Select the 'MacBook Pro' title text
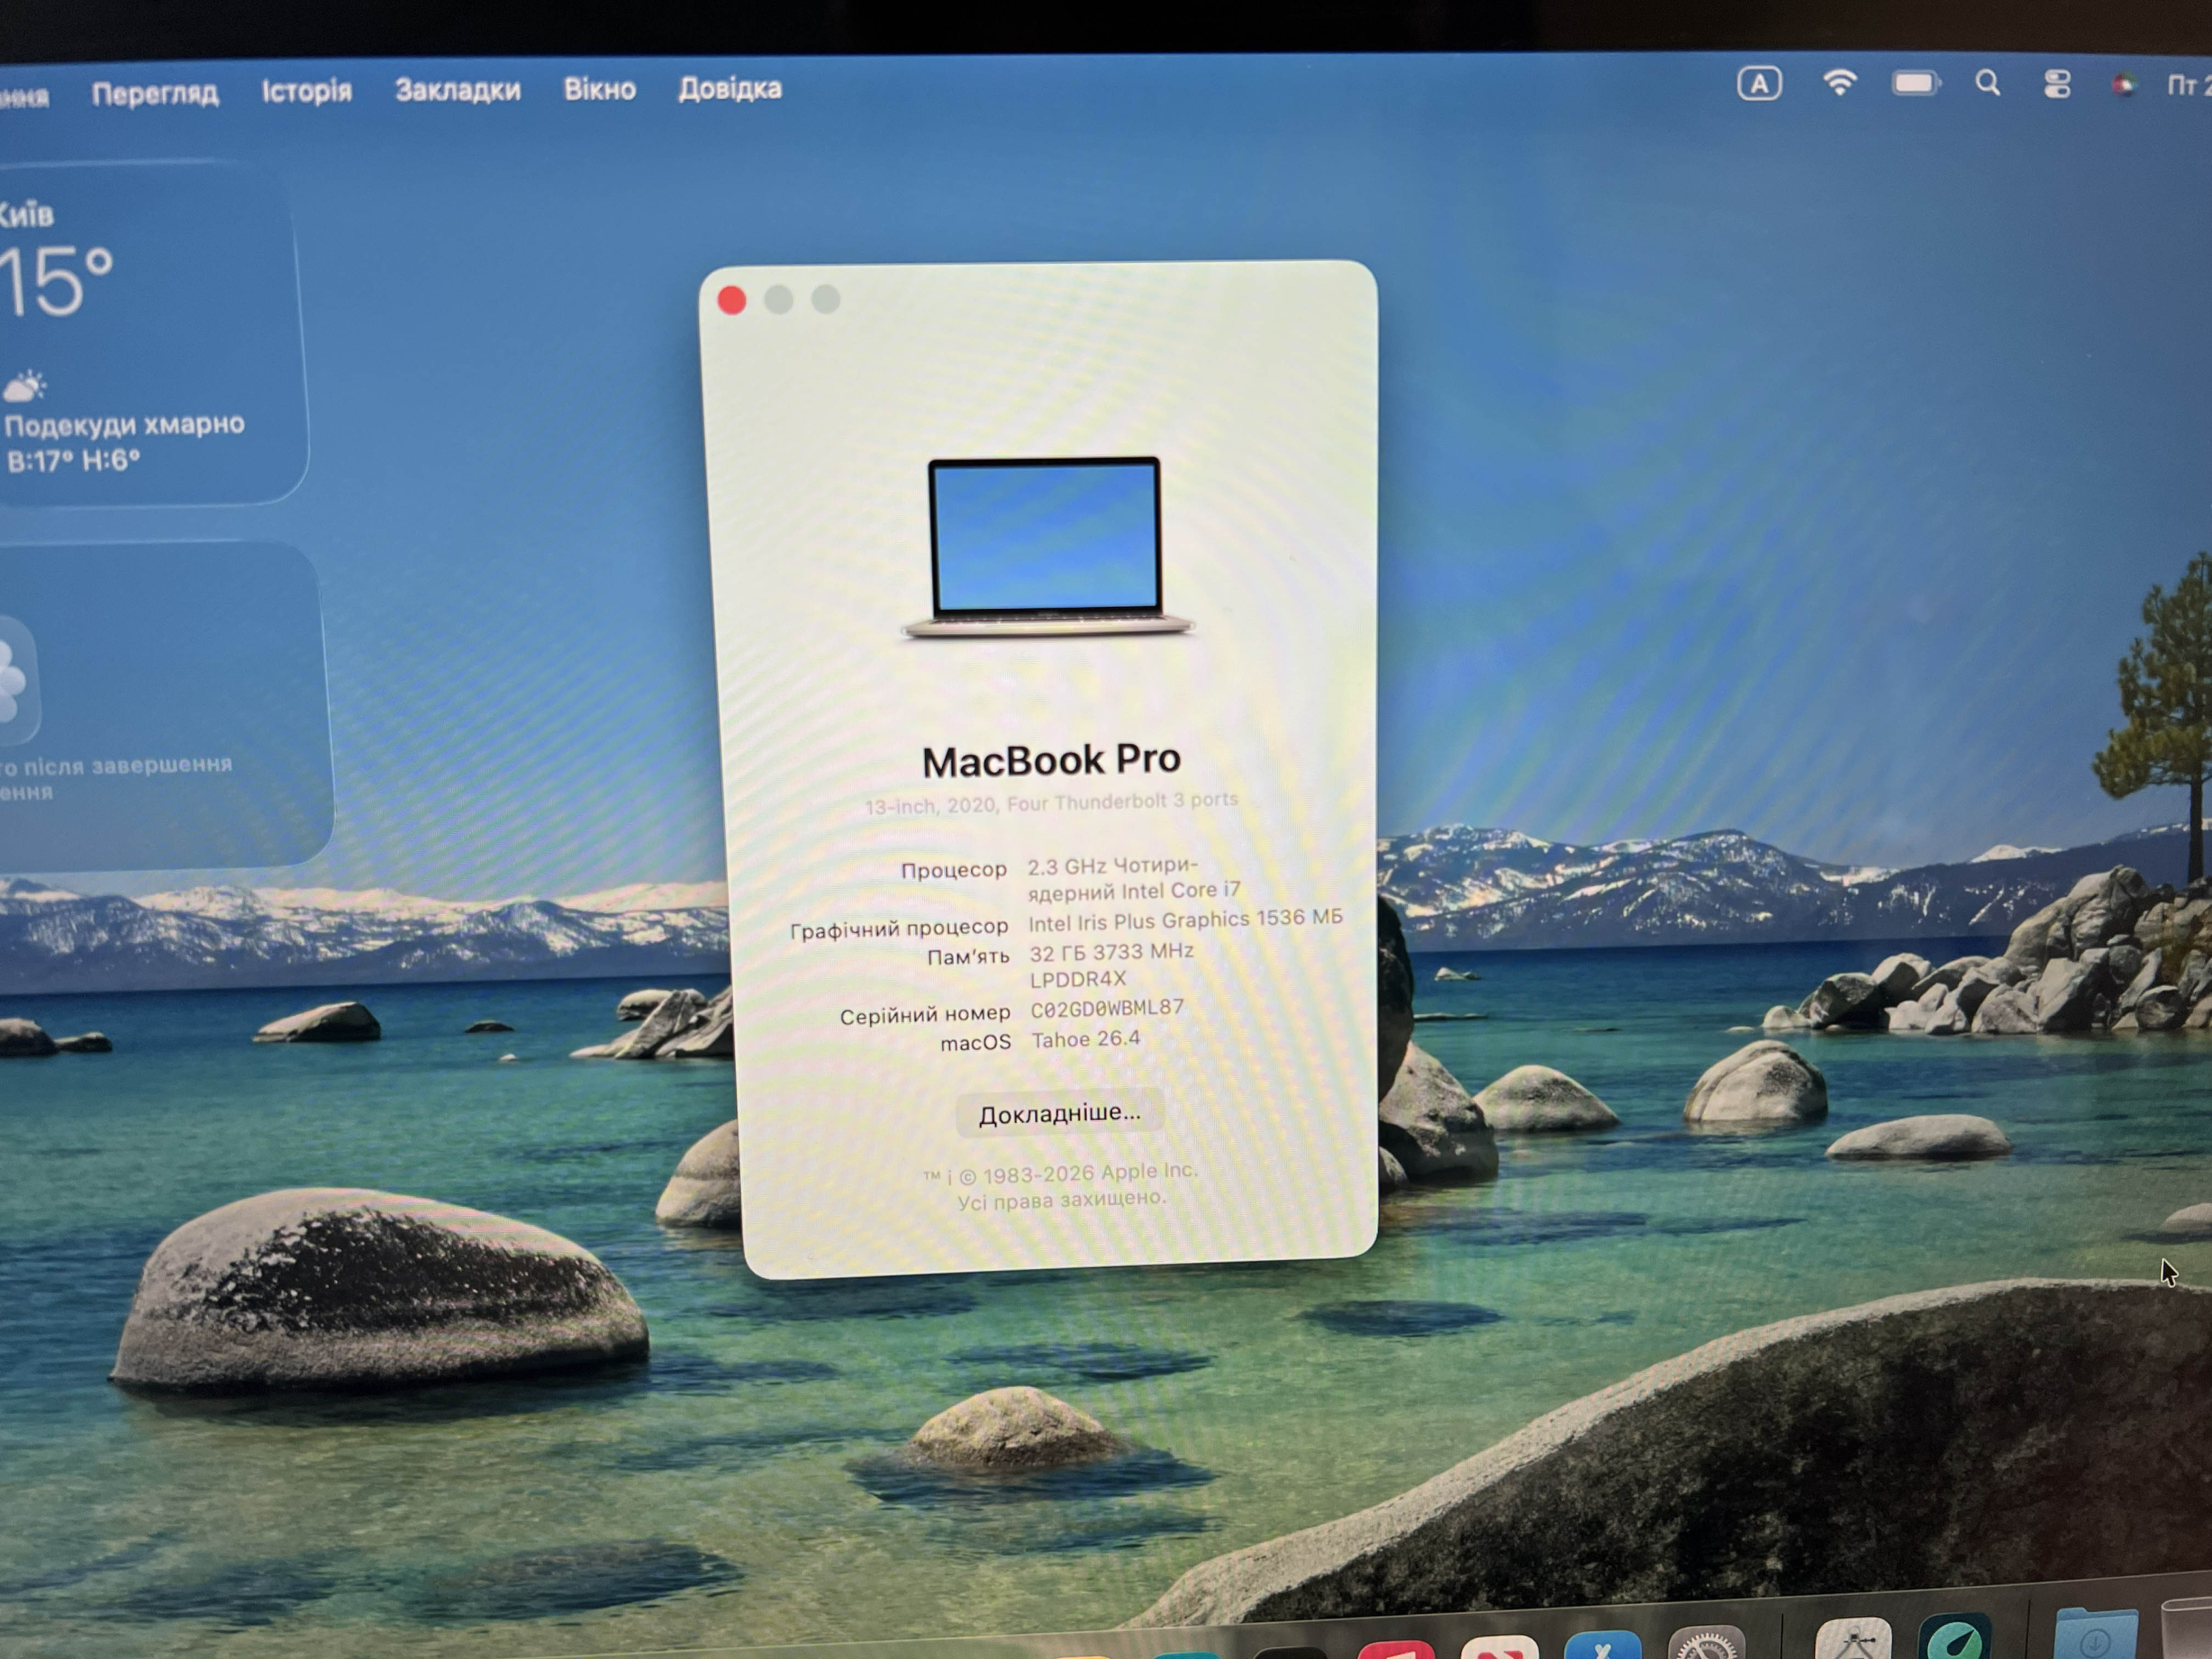Screen dimensions: 2212x1659 coord(1051,761)
